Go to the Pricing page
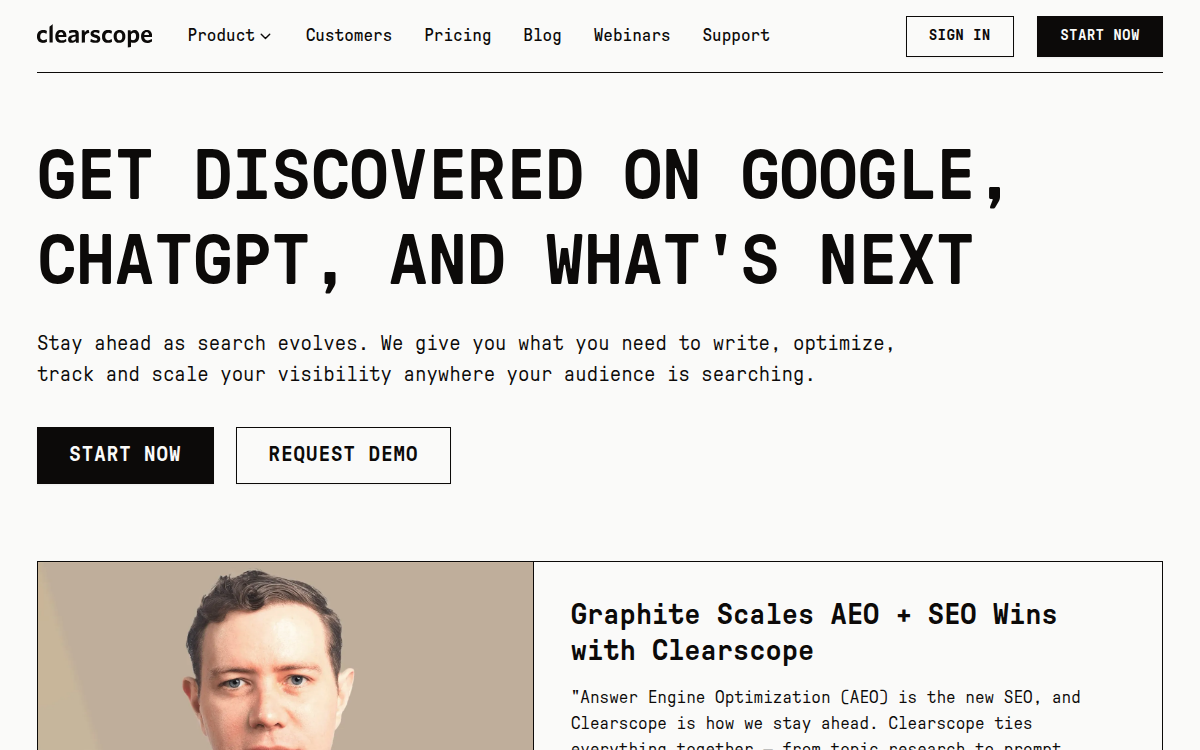Viewport: 1200px width, 750px height. coord(458,36)
